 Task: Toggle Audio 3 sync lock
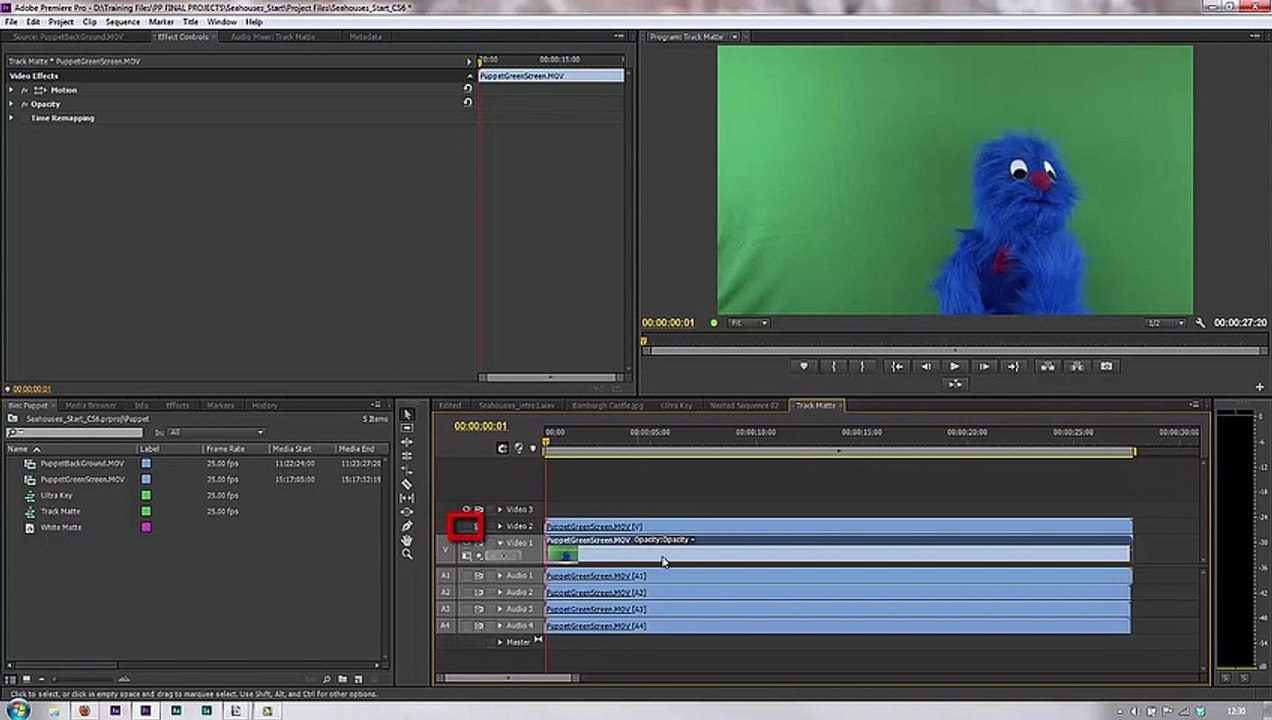[479, 608]
